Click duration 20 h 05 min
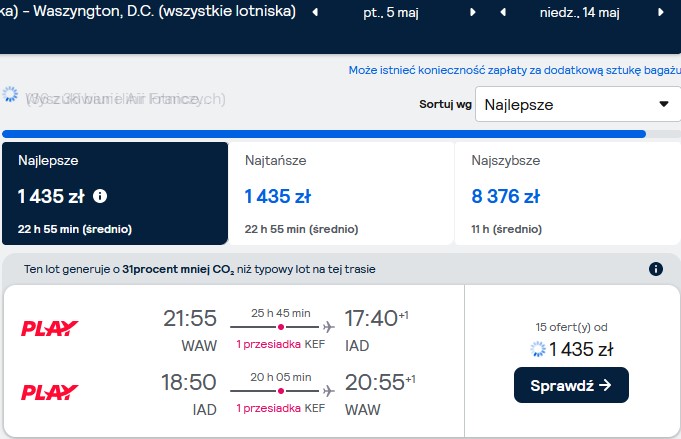 [x=281, y=377]
